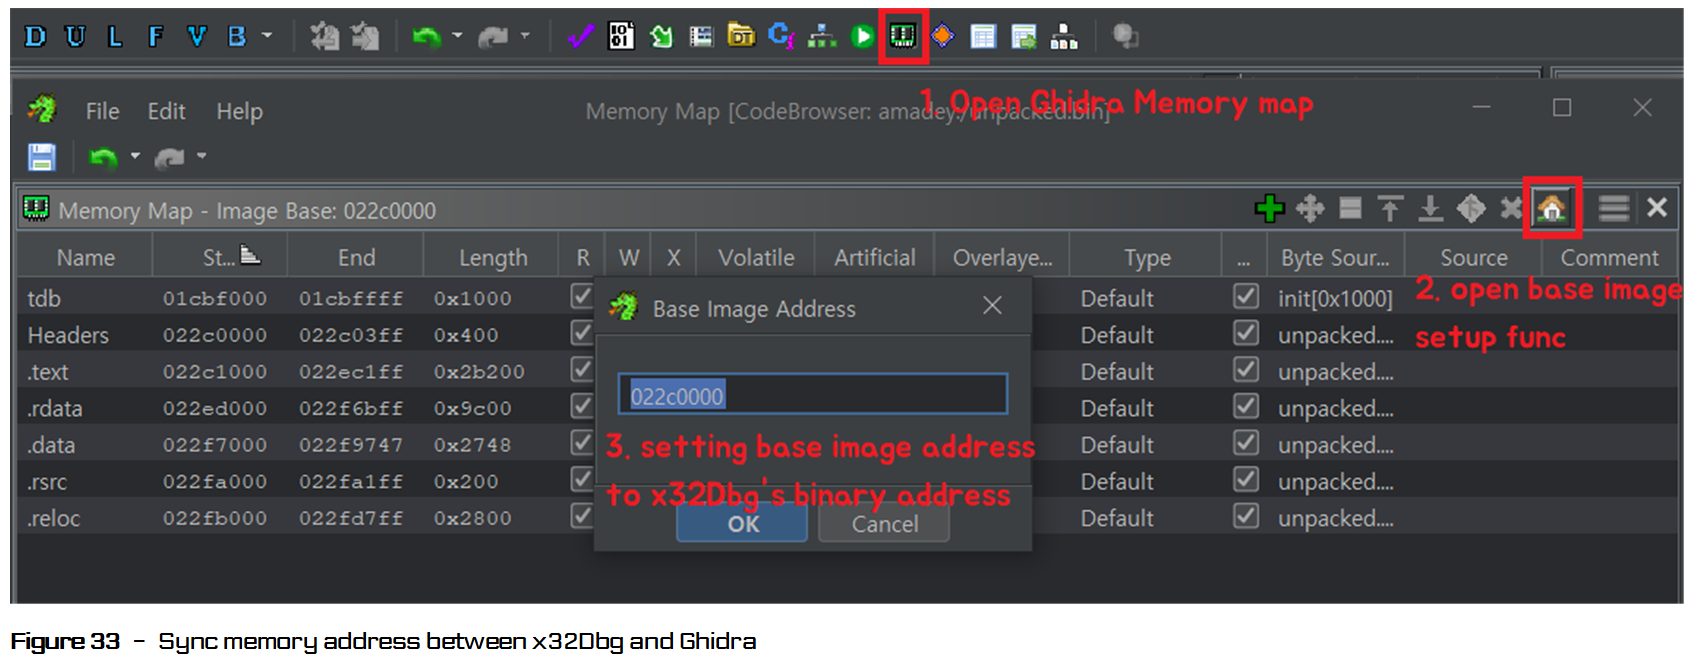Close the Memory Map panel
Viewport: 1689px width, 658px height.
coord(1657,207)
